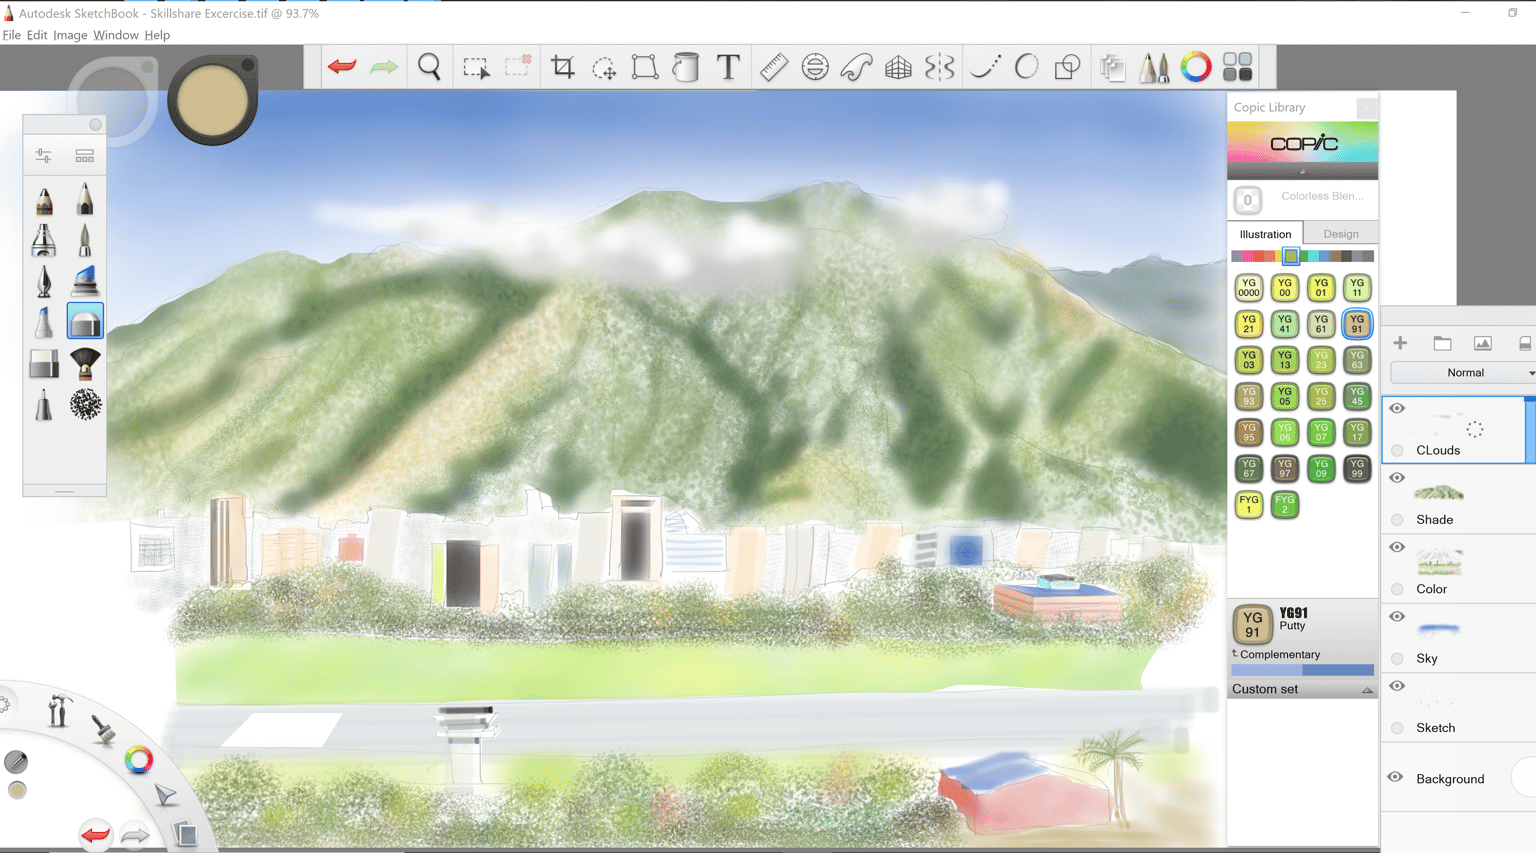Pick Copic color FYG2
1536x853 pixels.
click(x=1285, y=504)
